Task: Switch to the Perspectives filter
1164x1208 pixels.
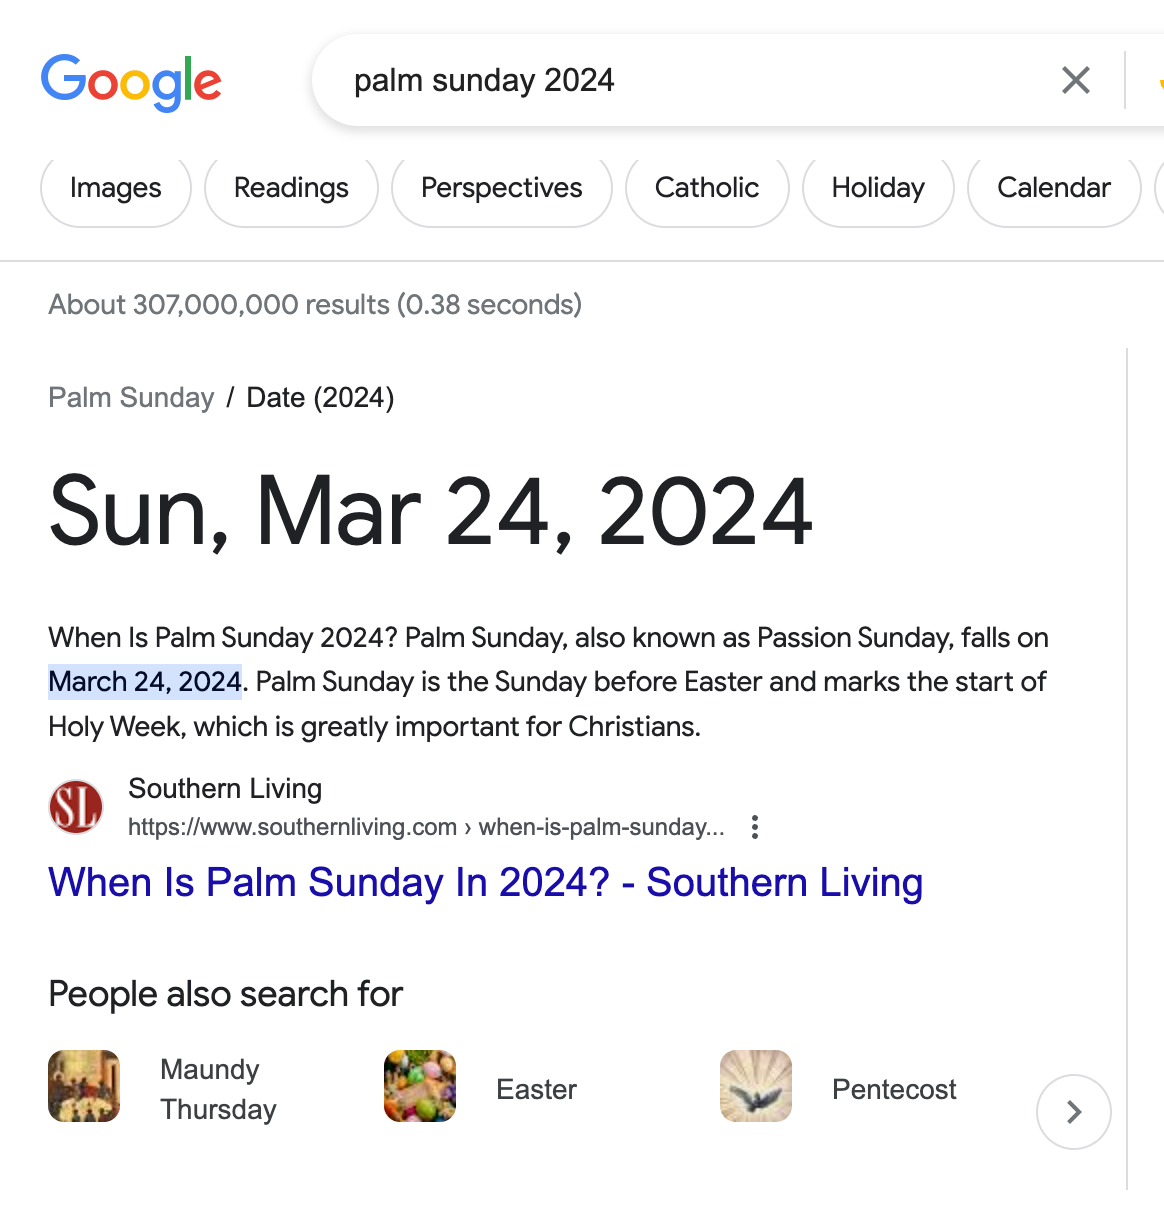Action: click(x=501, y=188)
